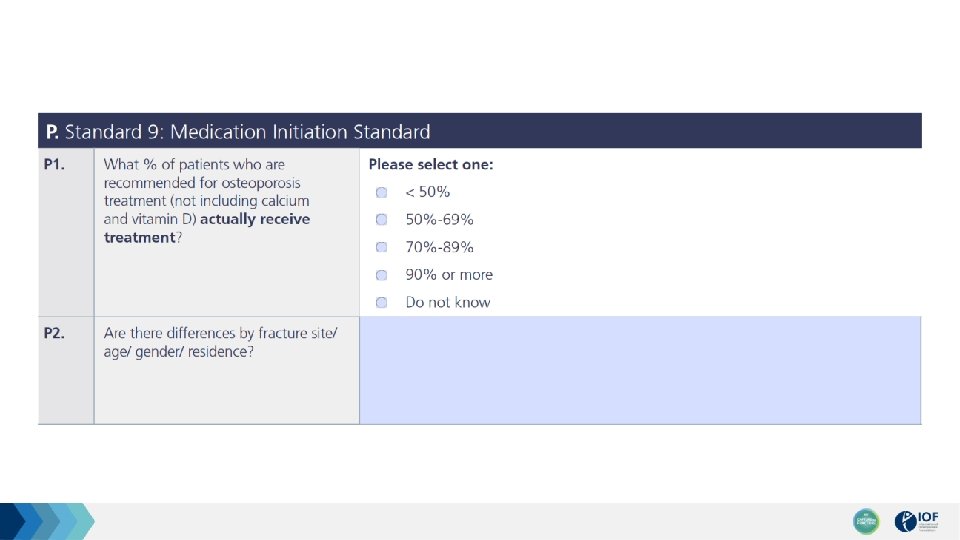Select the "< 50%" radio button

[x=381, y=193]
